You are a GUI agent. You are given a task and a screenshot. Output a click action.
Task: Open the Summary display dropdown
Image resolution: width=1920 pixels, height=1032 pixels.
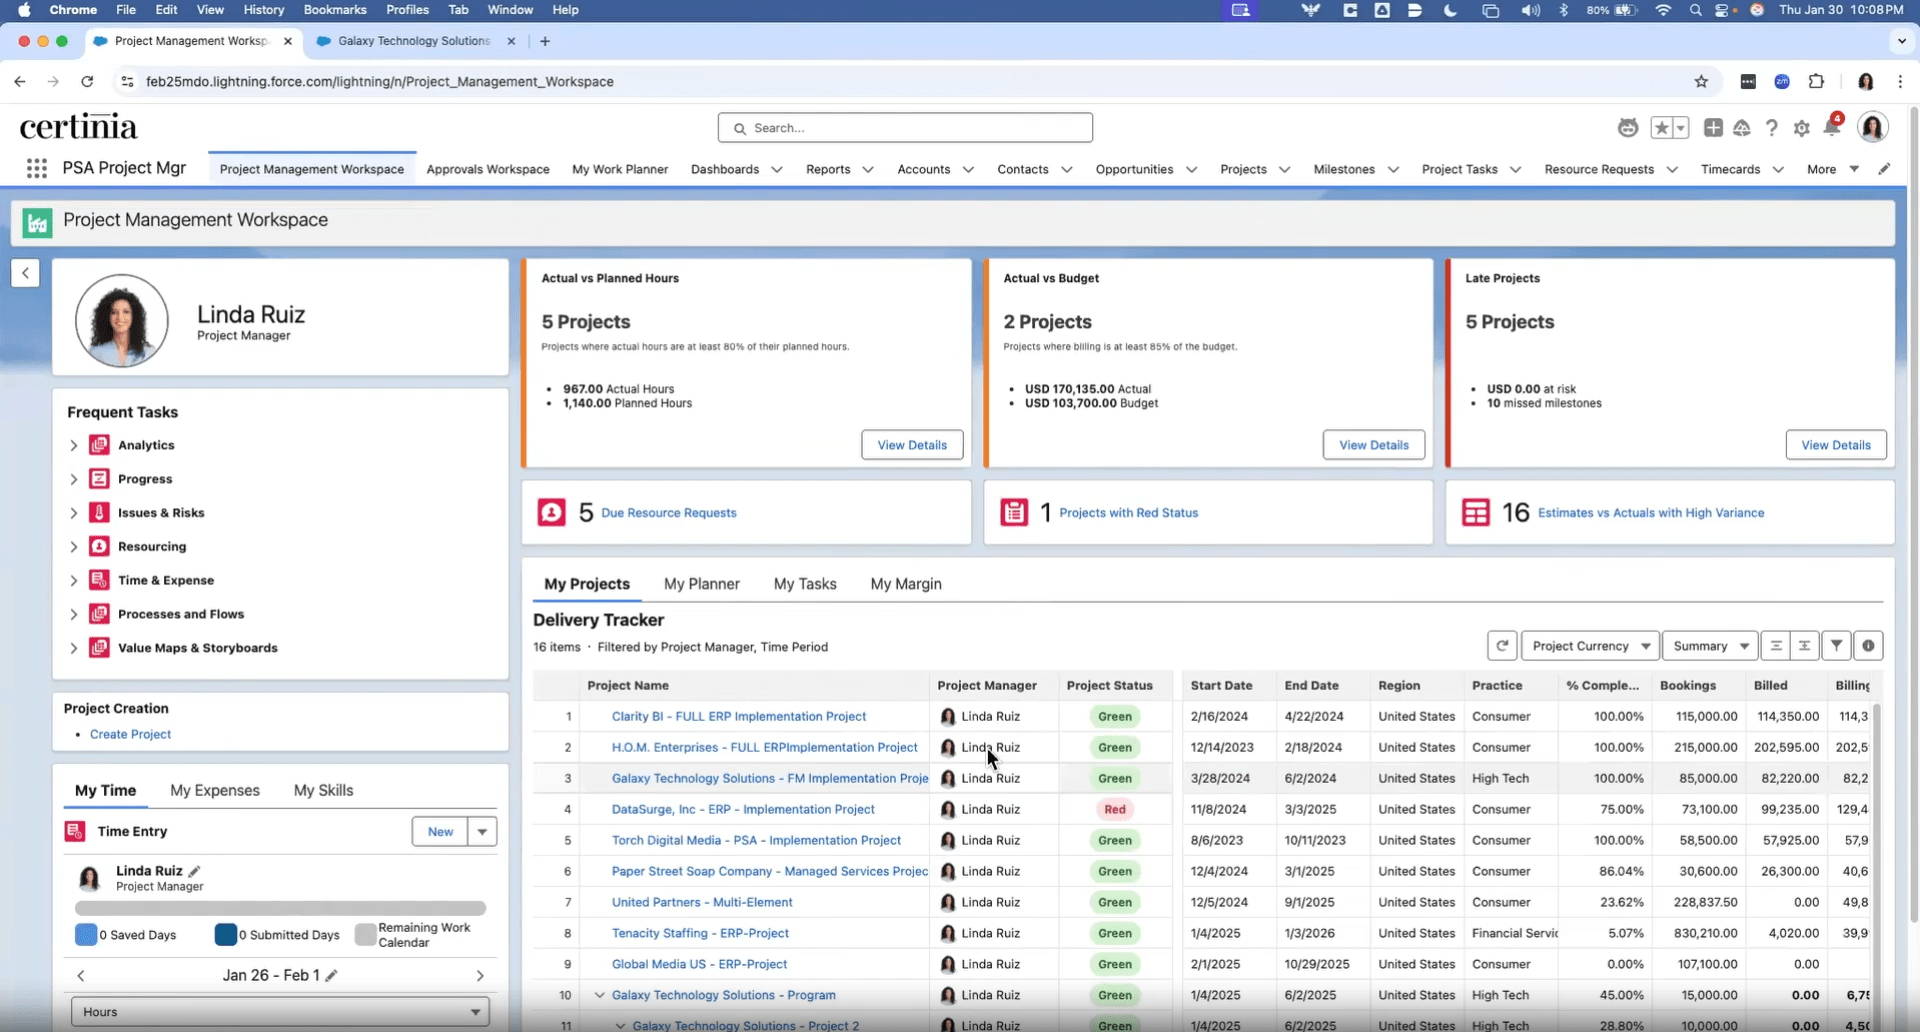point(1710,645)
